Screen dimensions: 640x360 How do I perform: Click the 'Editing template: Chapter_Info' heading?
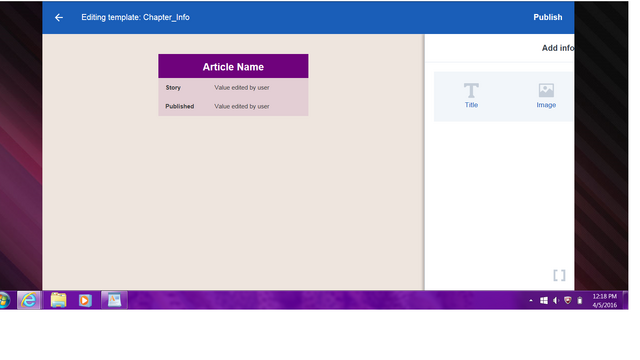point(135,18)
